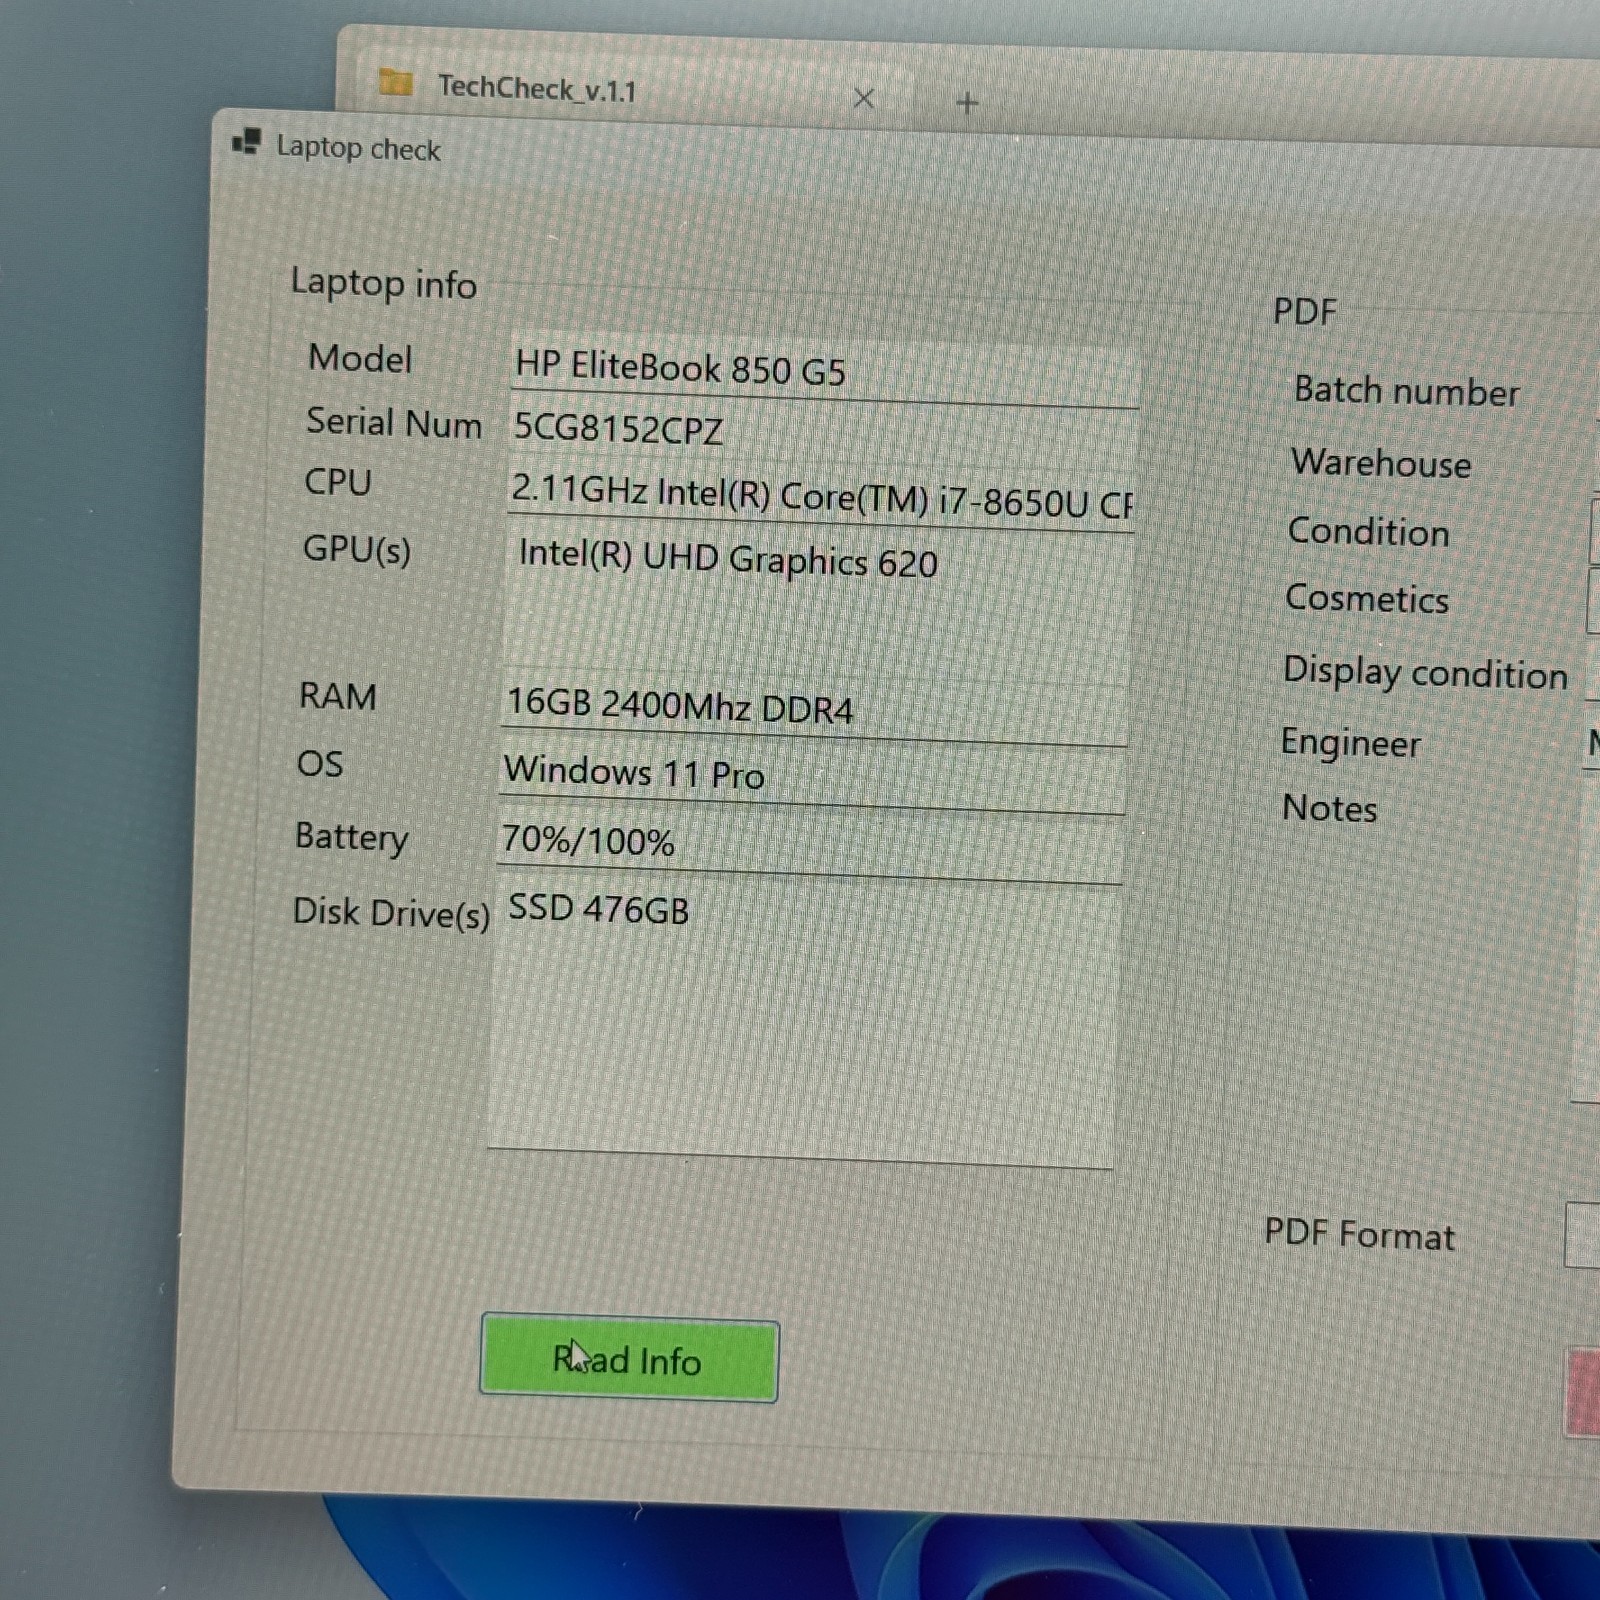Click the Model field showing HP EliteBook 850 G5
Image resolution: width=1600 pixels, height=1600 pixels.
pyautogui.click(x=825, y=369)
